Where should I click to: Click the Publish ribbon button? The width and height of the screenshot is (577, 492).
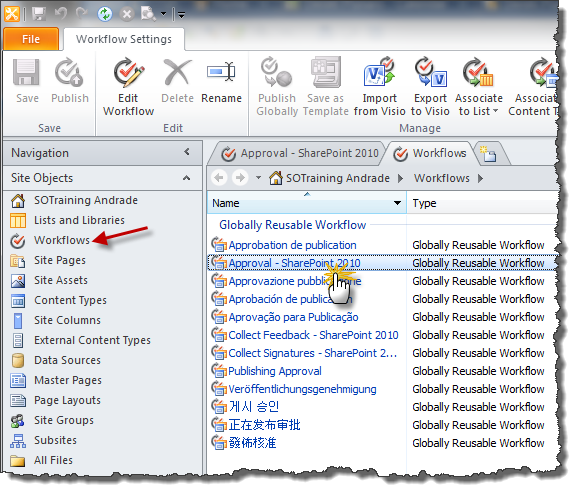(x=70, y=81)
